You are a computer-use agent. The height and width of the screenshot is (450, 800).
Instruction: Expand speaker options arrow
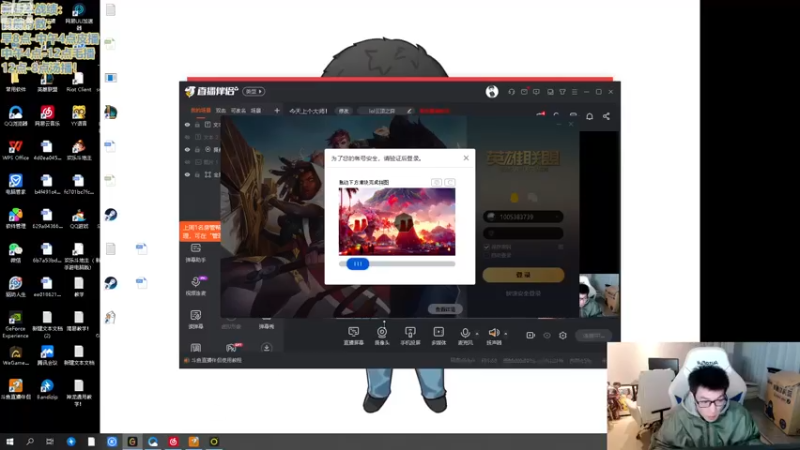(x=506, y=334)
